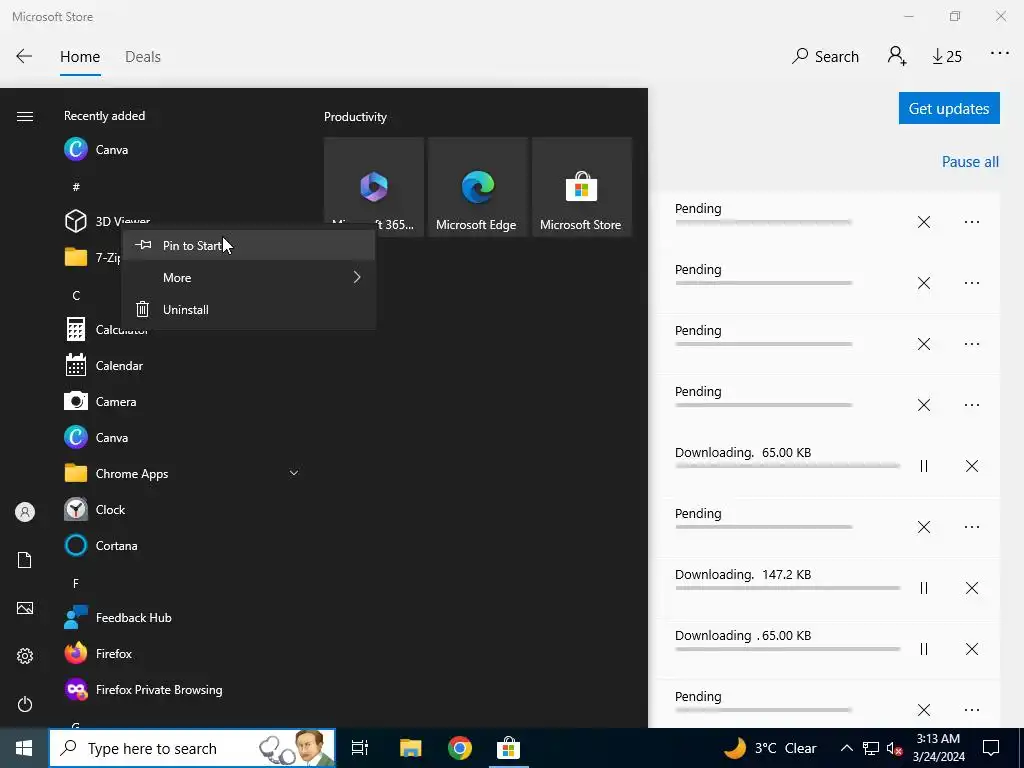Viewport: 1024px width, 768px height.
Task: Click the Pause all link
Action: (970, 162)
